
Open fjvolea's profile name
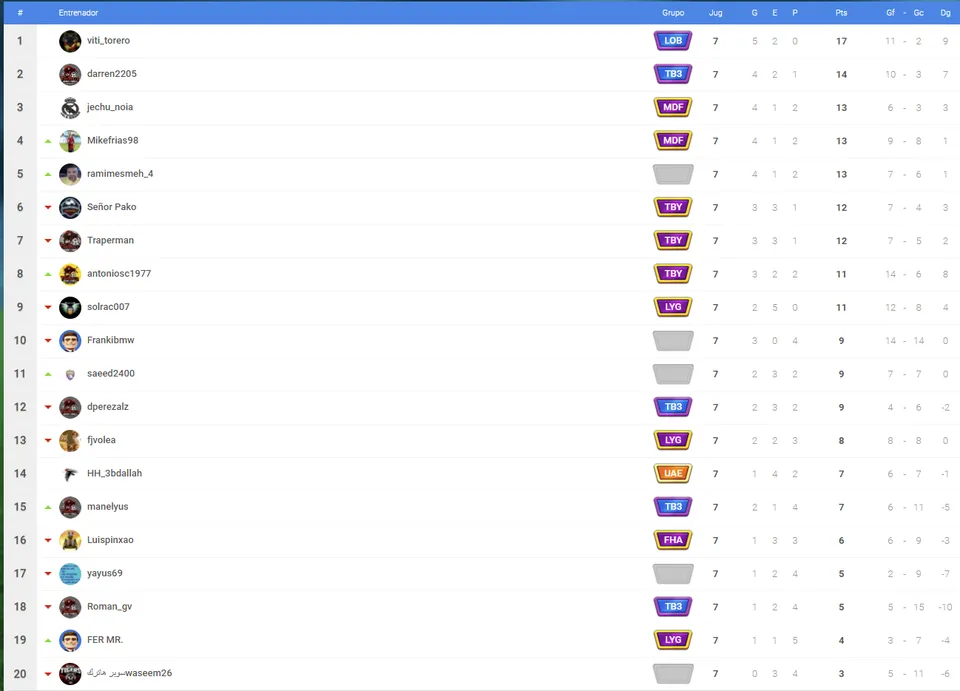coord(101,439)
